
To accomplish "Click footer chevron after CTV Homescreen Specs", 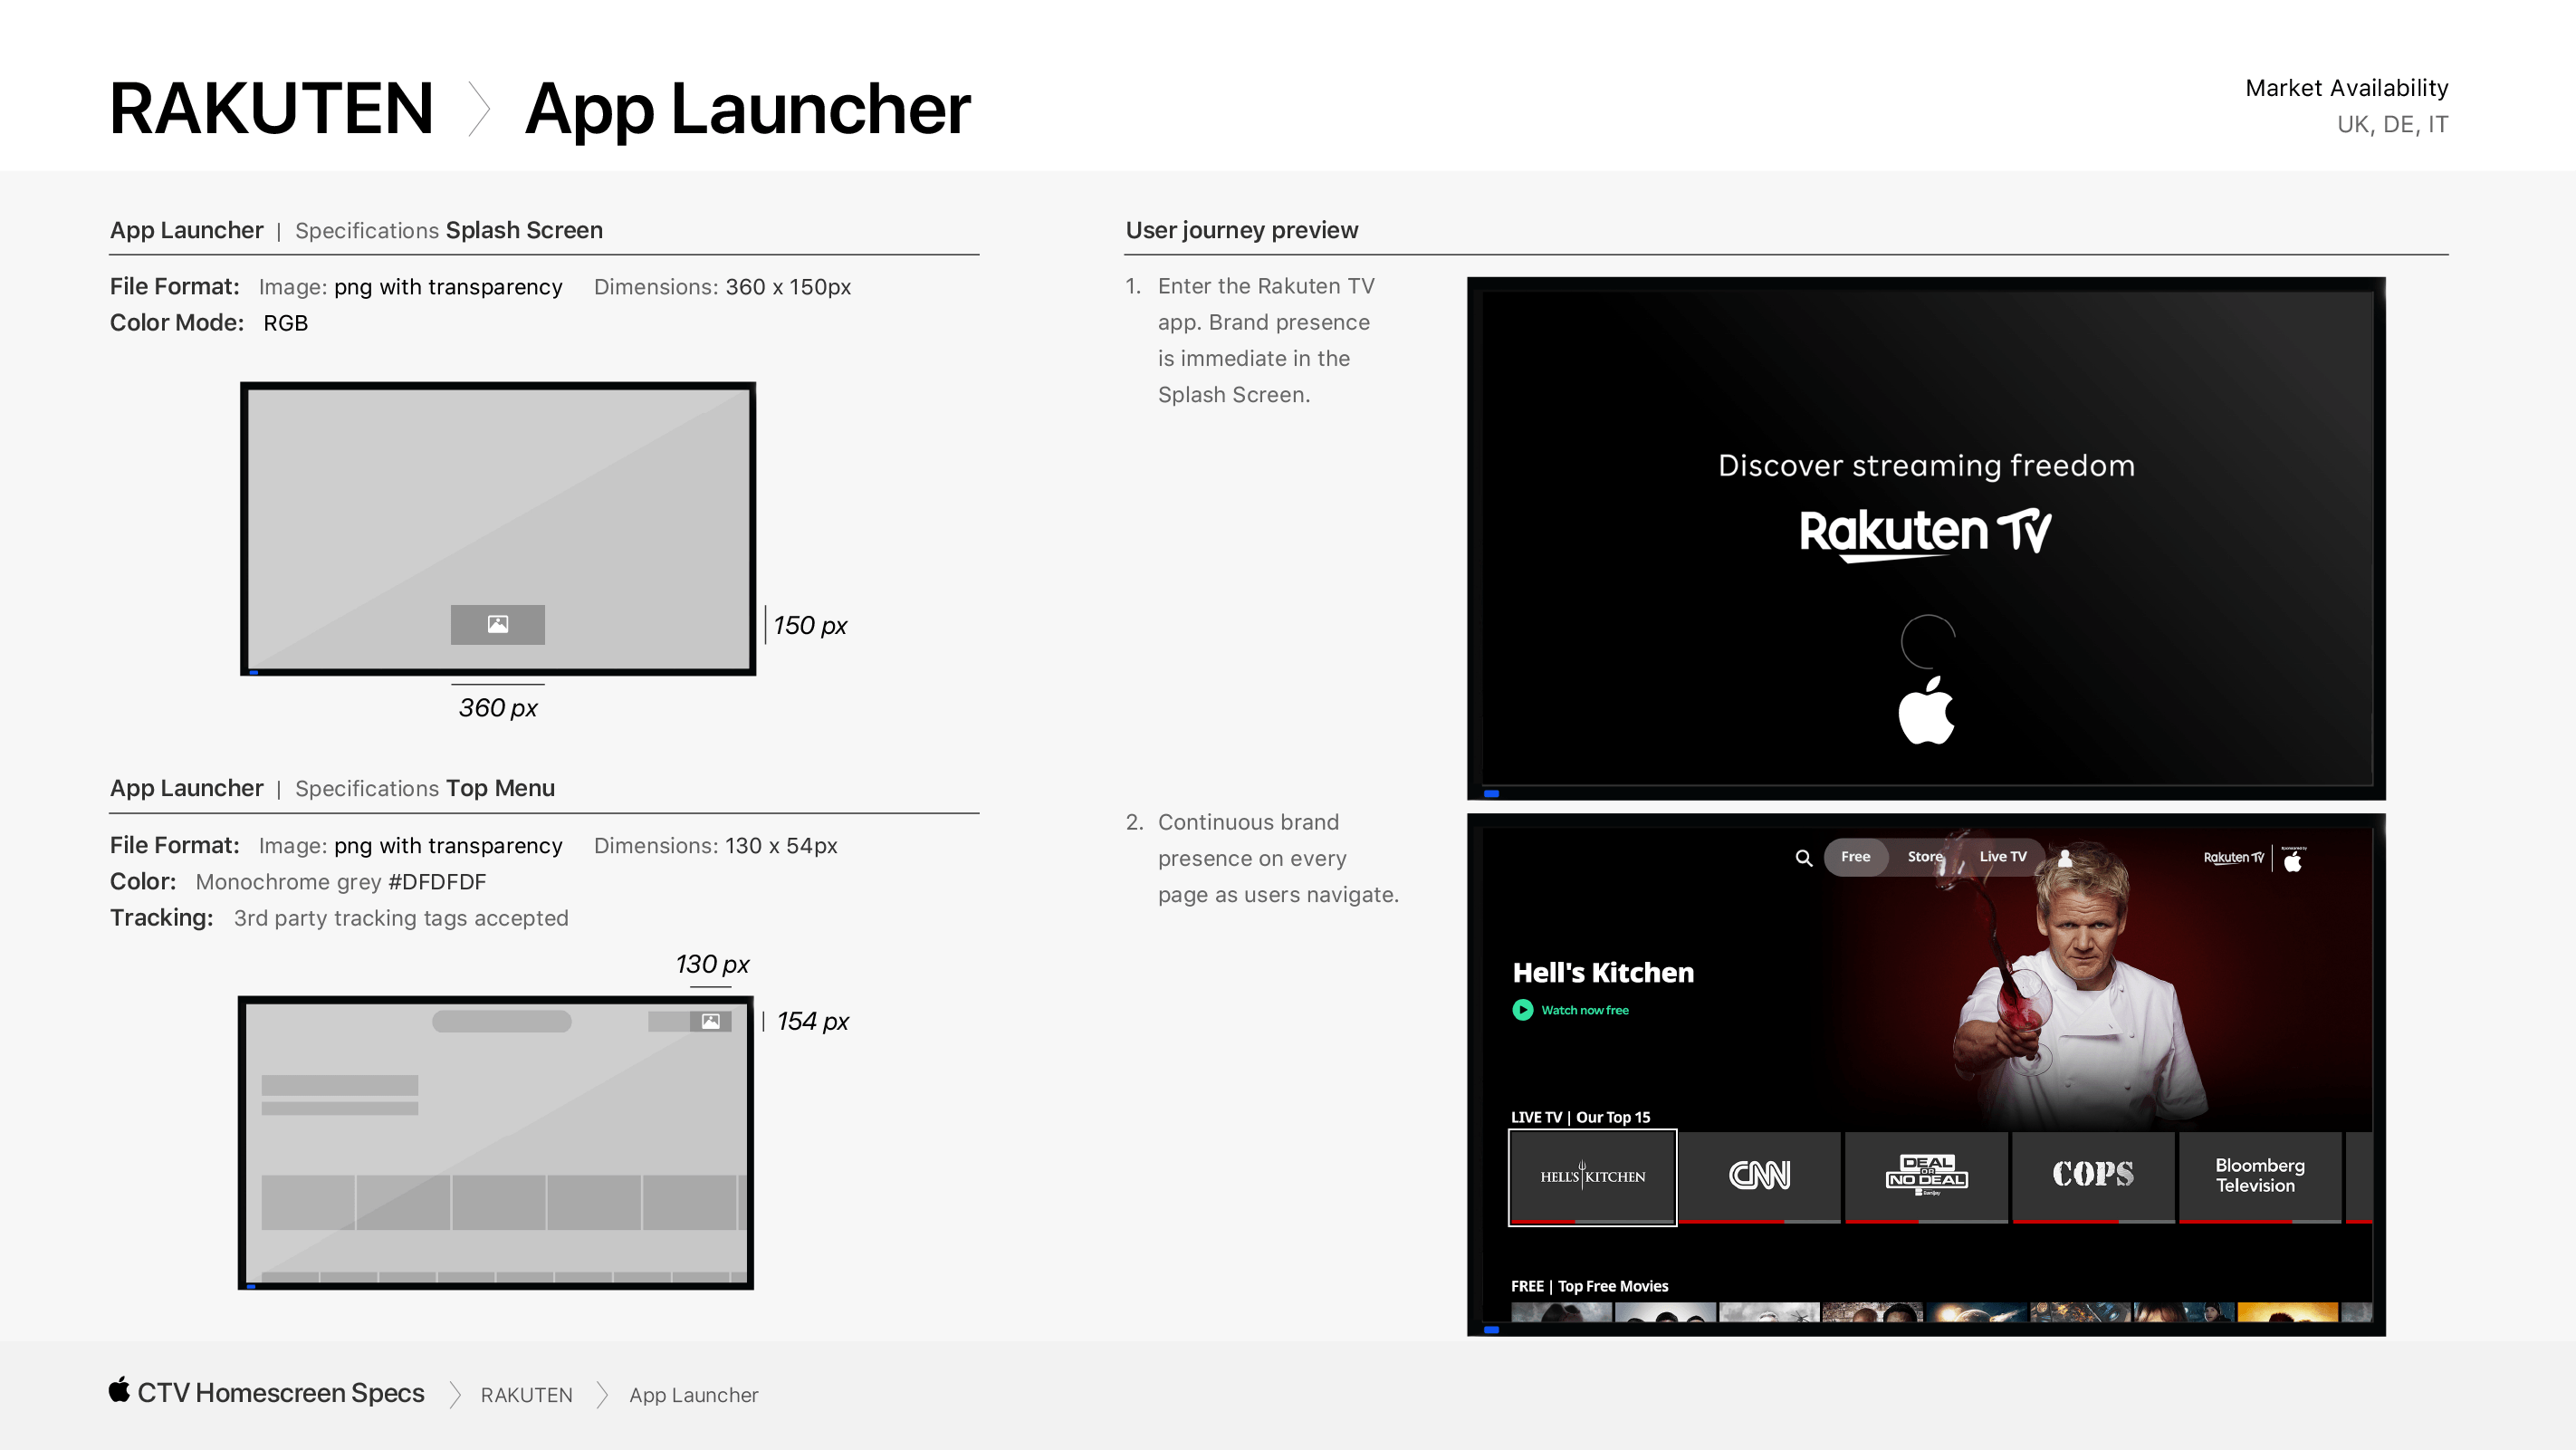I will pos(455,1395).
